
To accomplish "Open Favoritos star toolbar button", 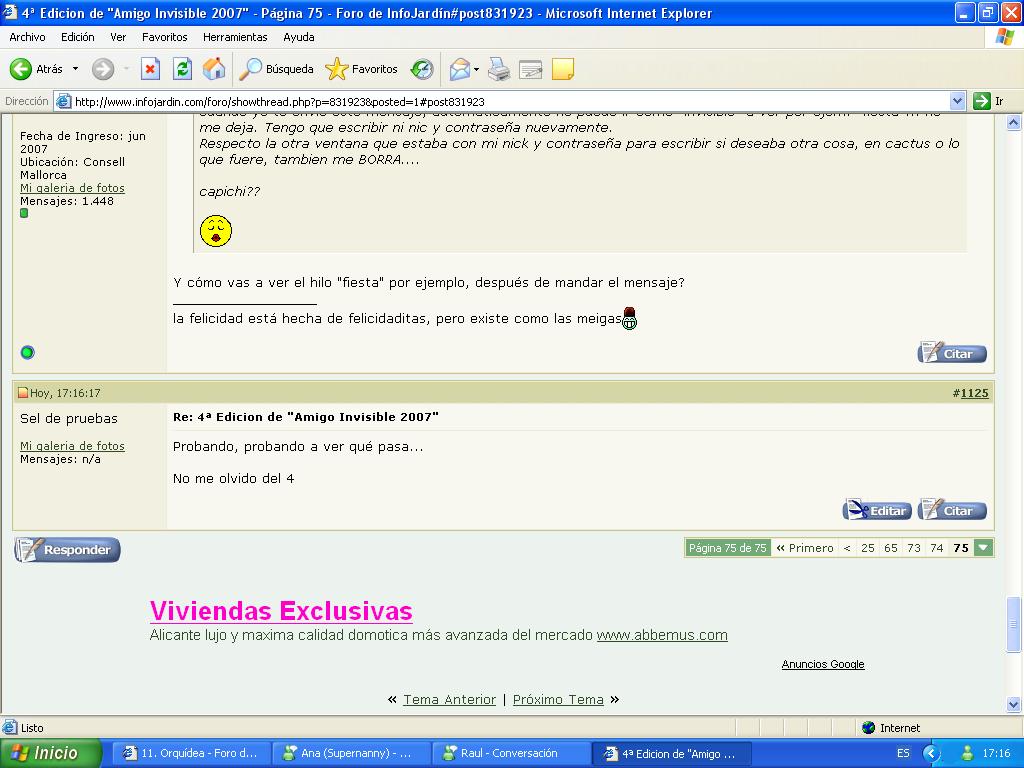I will tap(361, 69).
